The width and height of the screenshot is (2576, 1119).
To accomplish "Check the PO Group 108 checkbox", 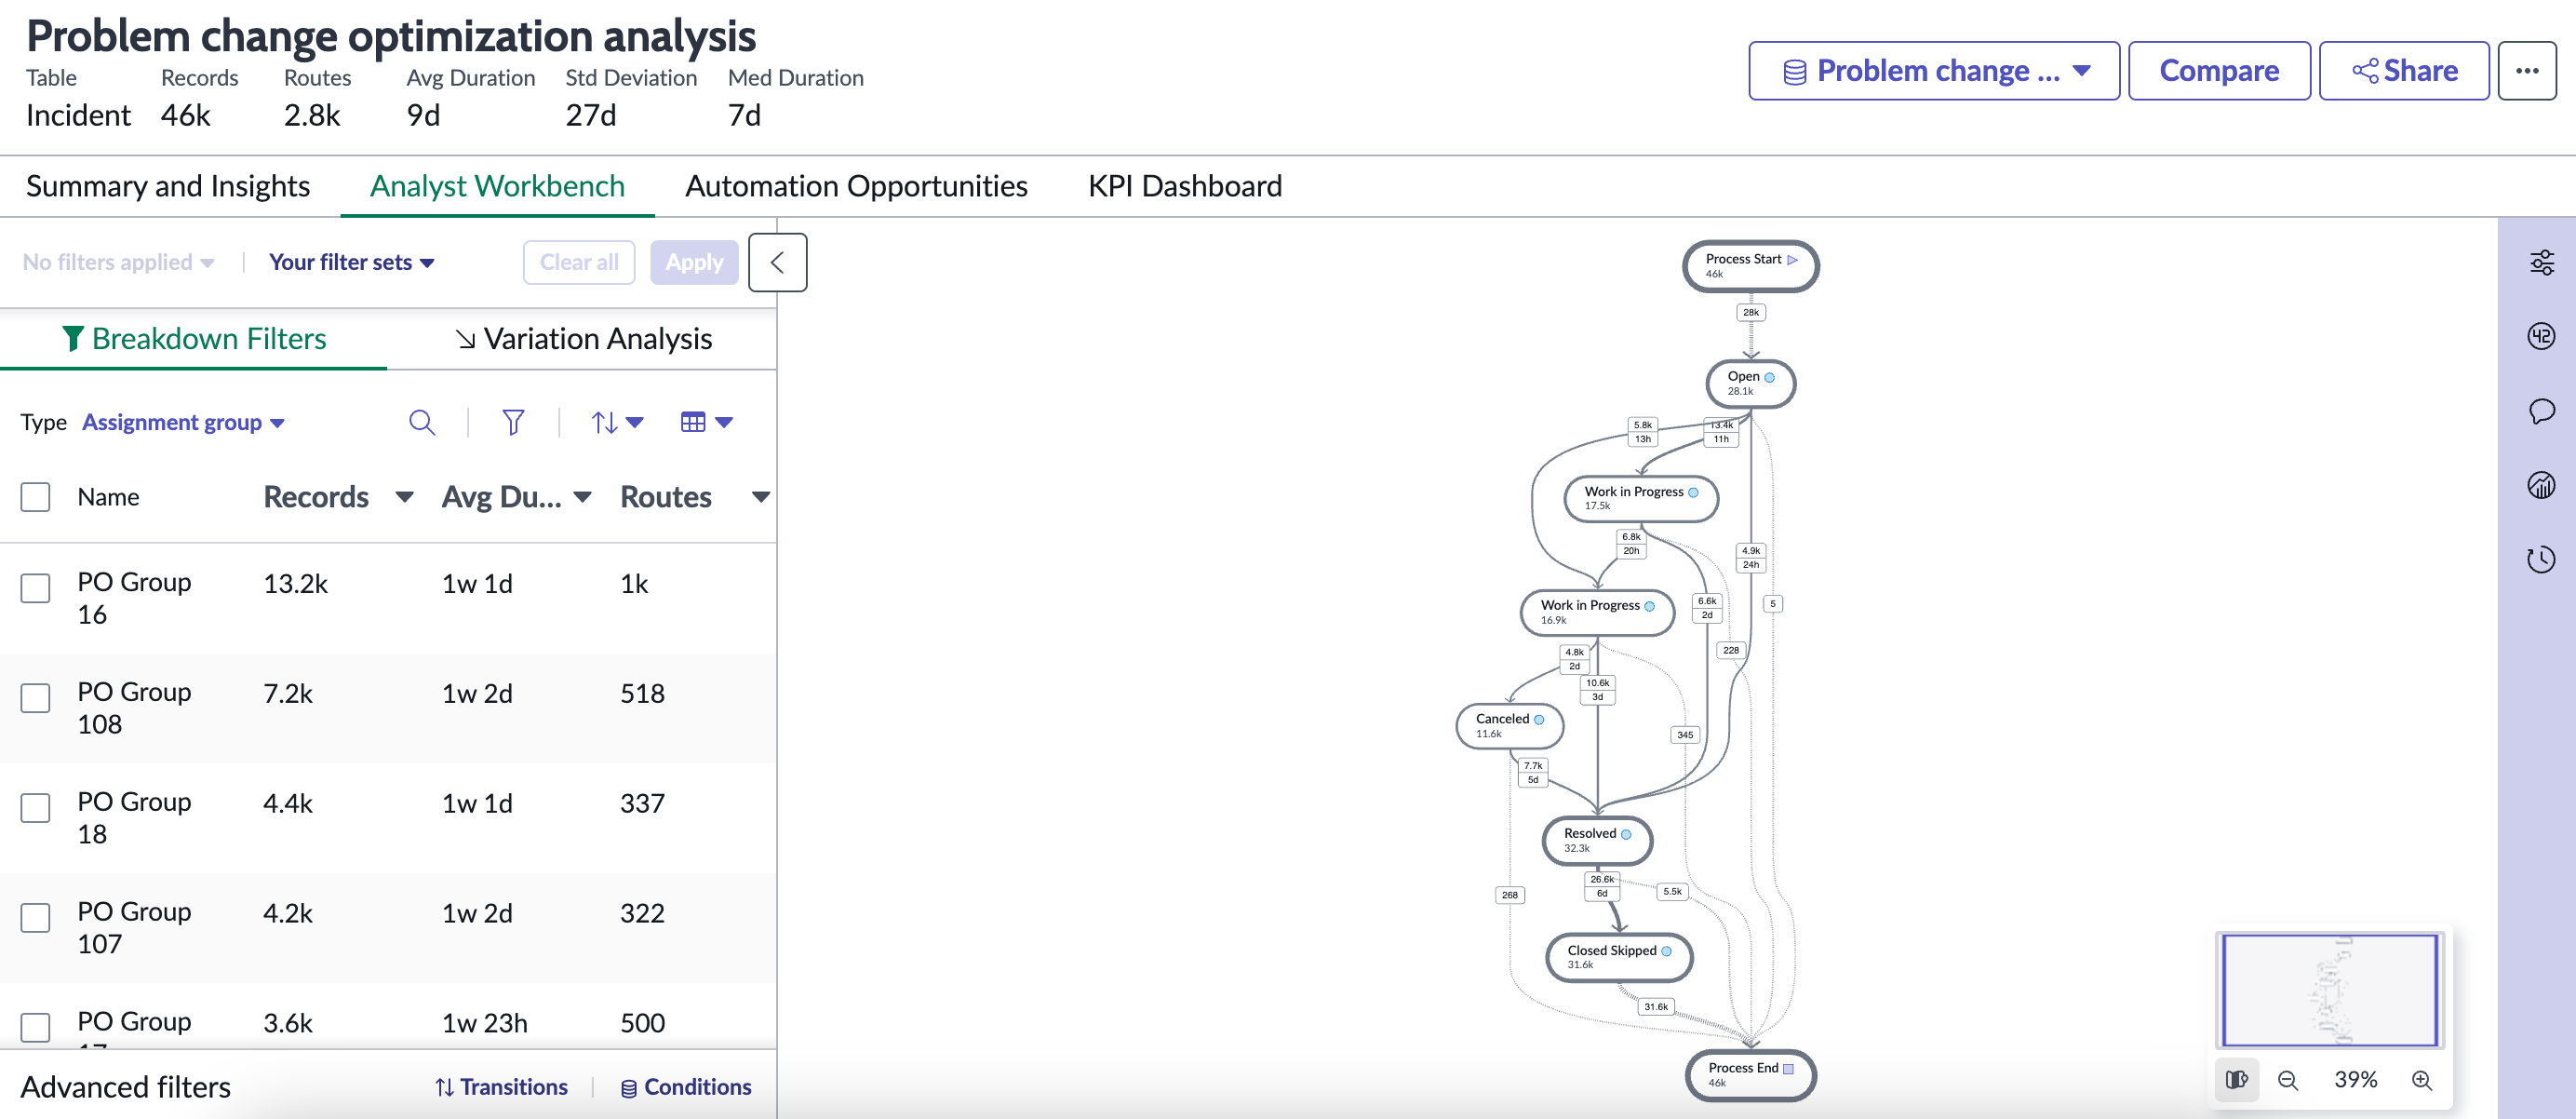I will pyautogui.click(x=36, y=698).
